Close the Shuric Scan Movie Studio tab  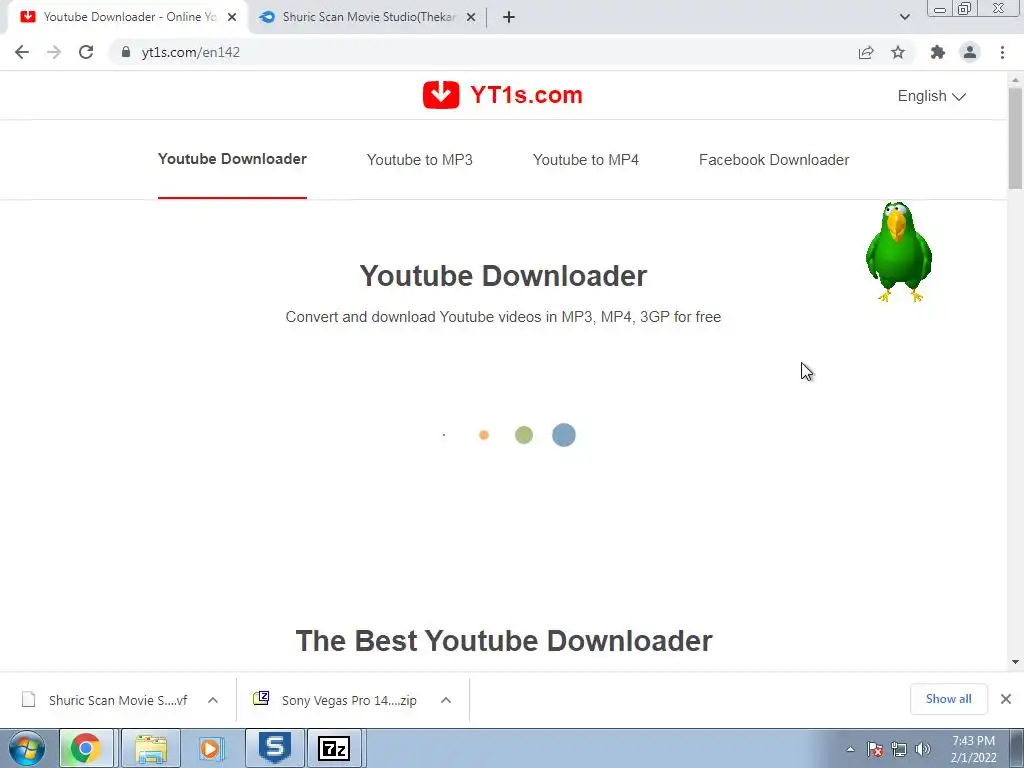470,17
